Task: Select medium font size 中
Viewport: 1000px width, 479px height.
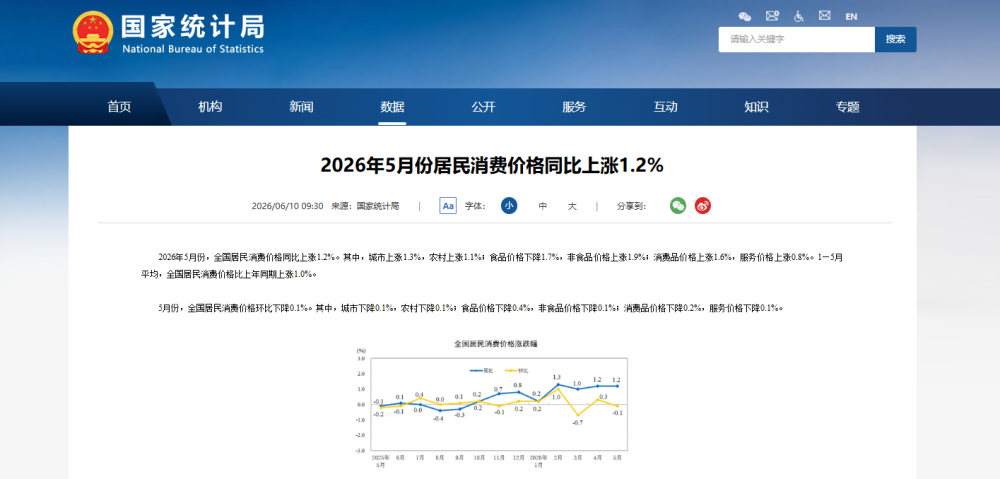Action: [543, 206]
